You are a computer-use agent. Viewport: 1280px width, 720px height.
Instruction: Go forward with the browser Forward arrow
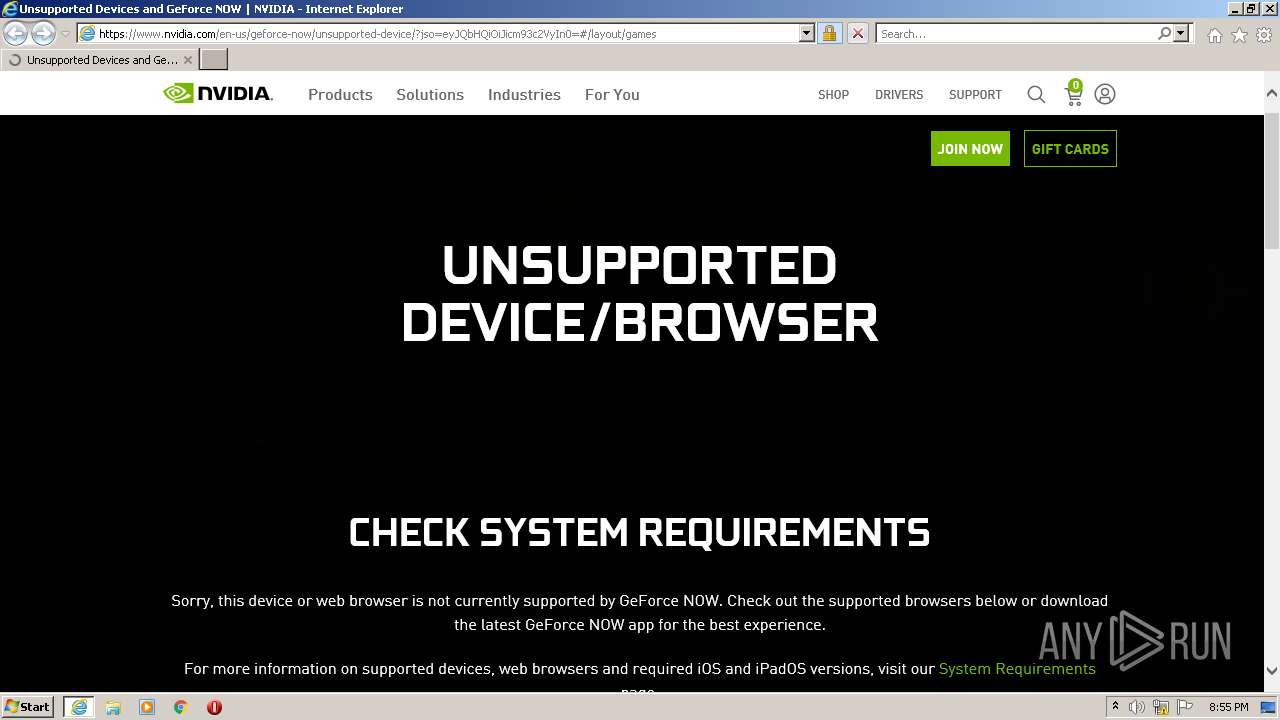click(x=43, y=33)
